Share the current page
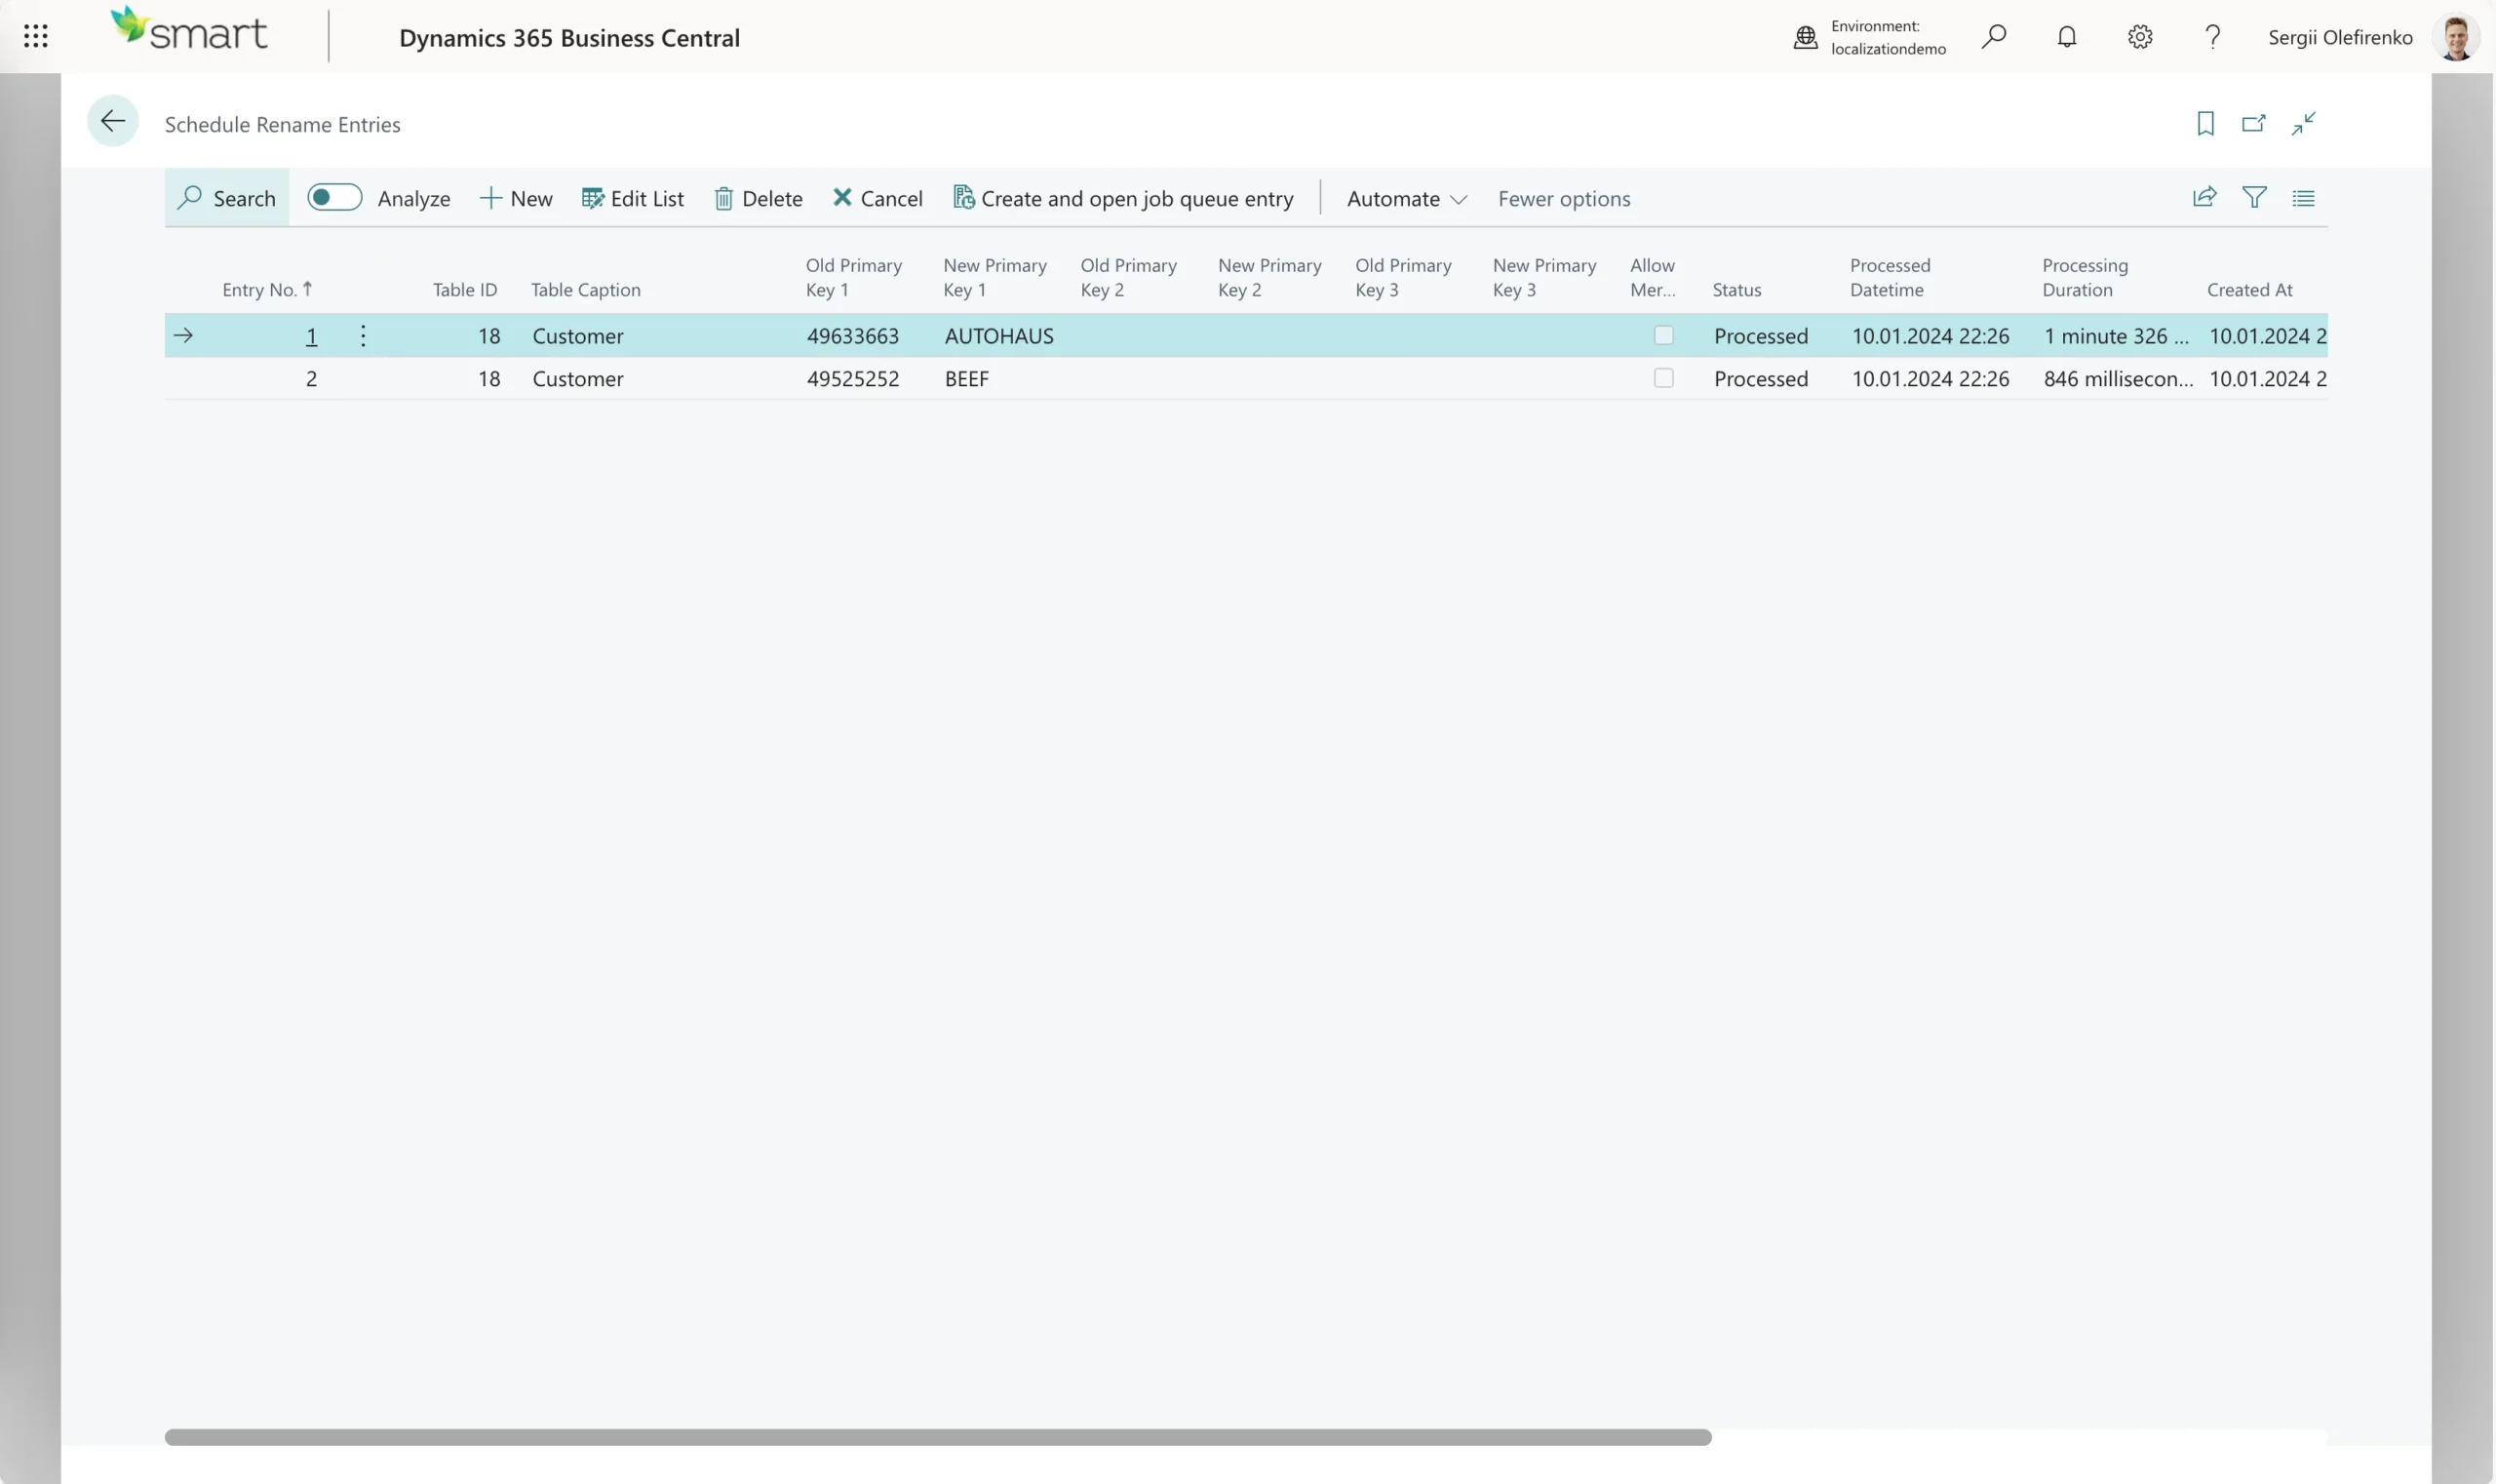2496x1484 pixels. [2204, 197]
